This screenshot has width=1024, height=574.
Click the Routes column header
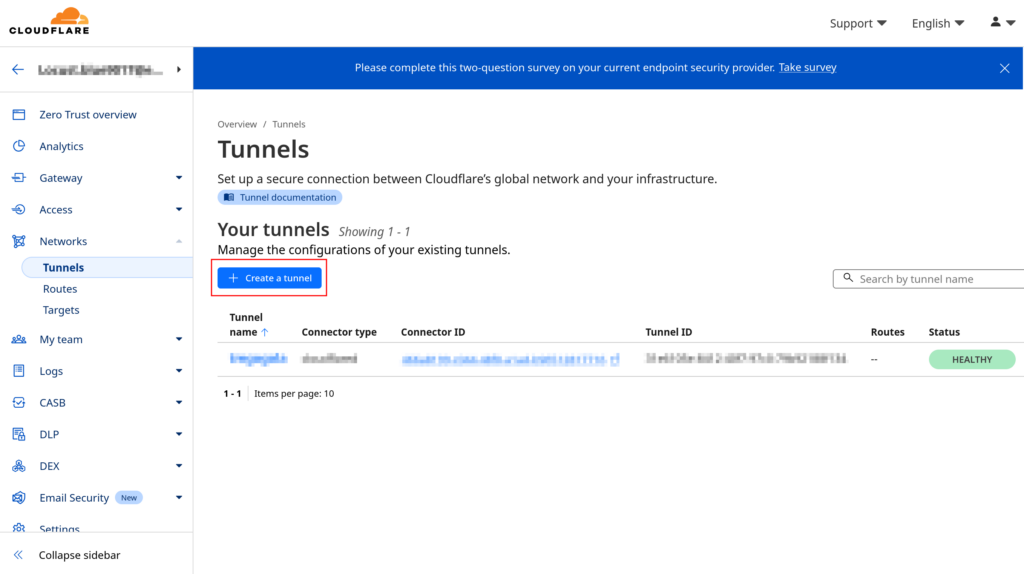[x=888, y=332]
